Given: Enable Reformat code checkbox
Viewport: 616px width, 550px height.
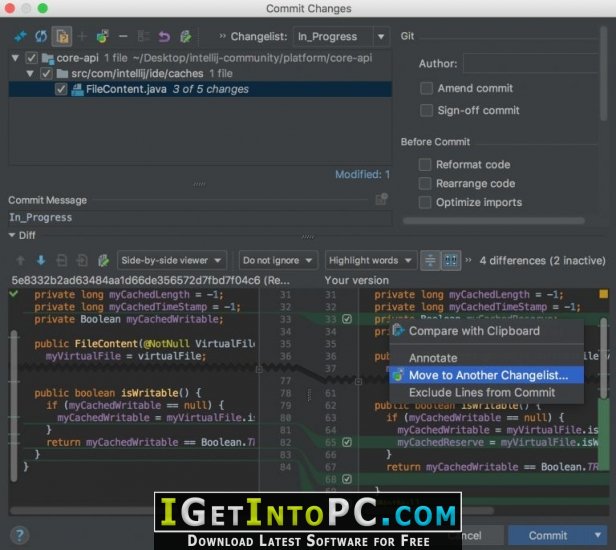Looking at the screenshot, I should point(425,164).
